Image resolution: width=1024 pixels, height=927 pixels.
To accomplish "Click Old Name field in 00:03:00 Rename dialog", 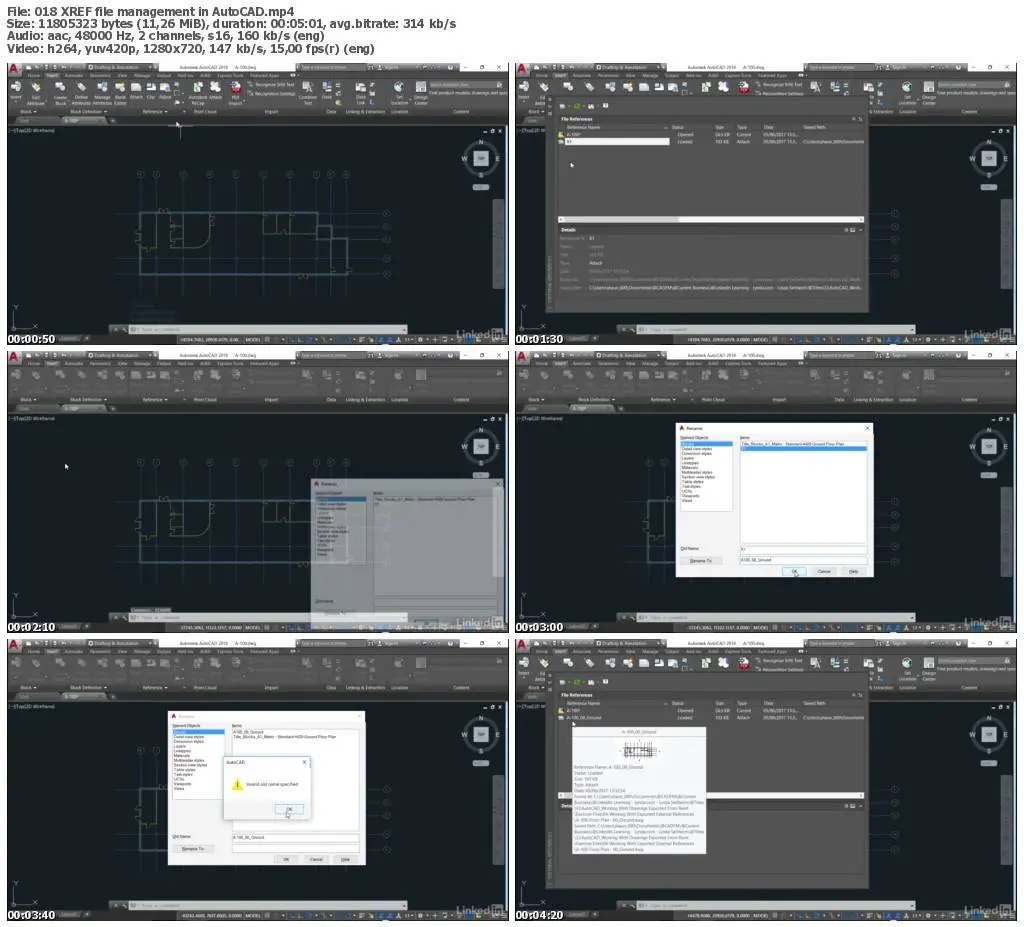I will (803, 549).
